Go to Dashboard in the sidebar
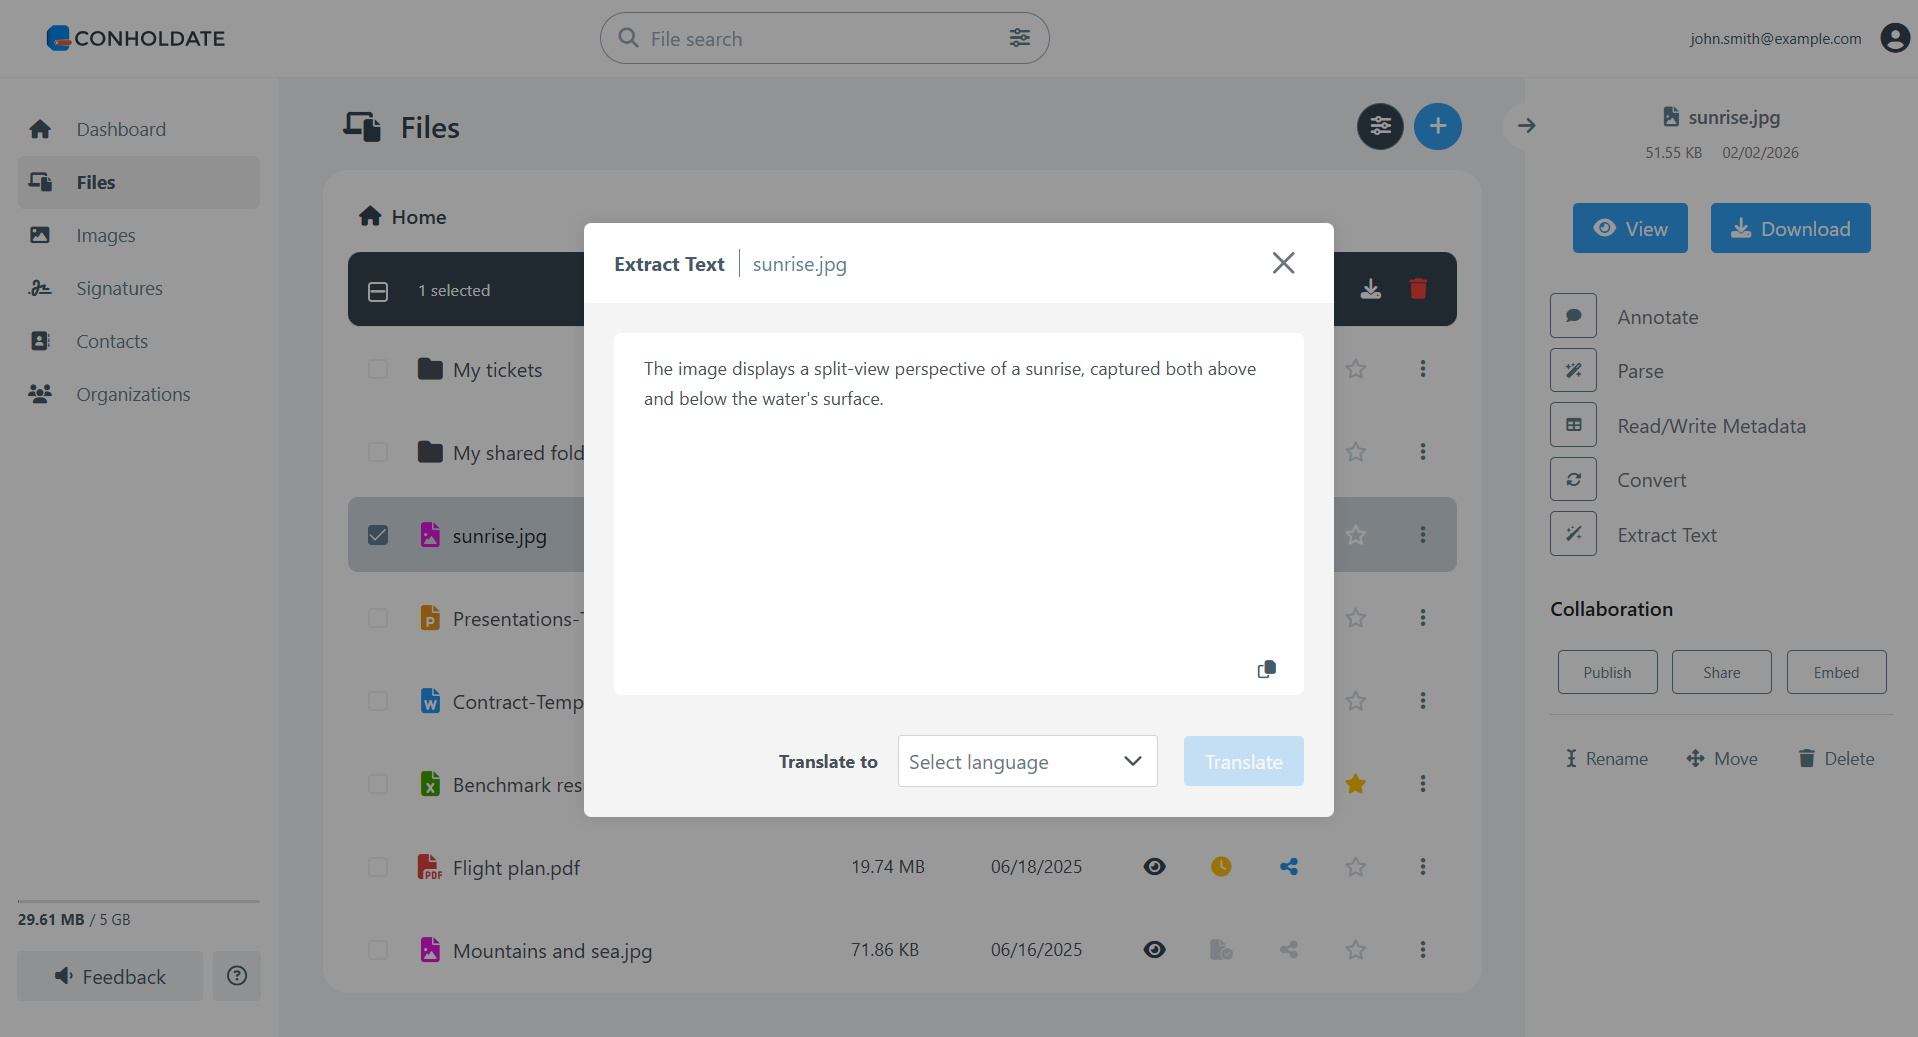This screenshot has width=1918, height=1037. click(x=121, y=129)
